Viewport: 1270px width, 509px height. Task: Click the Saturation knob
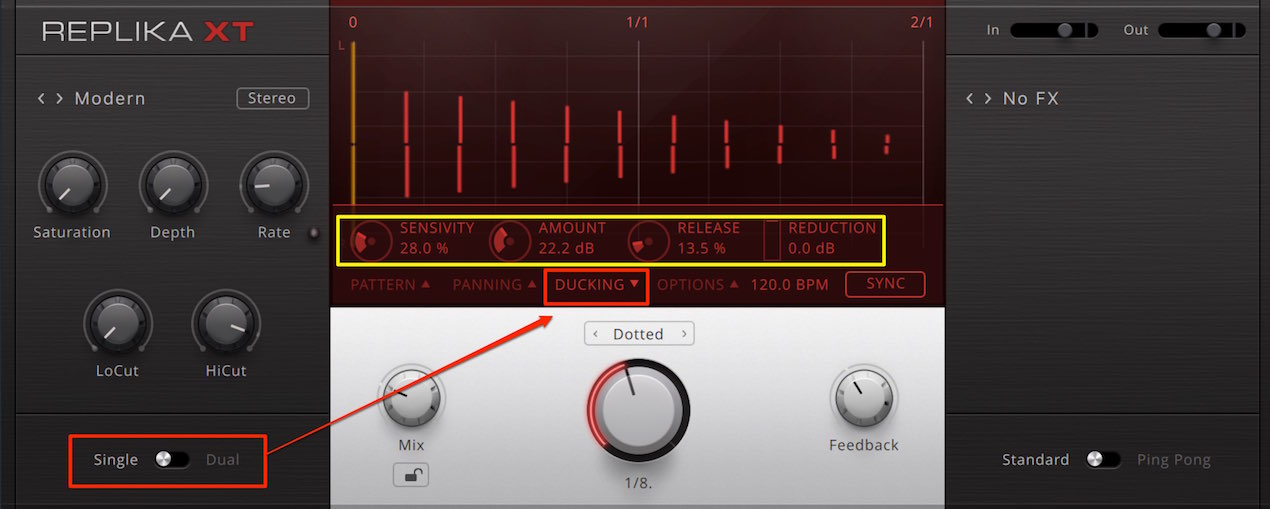pos(72,186)
